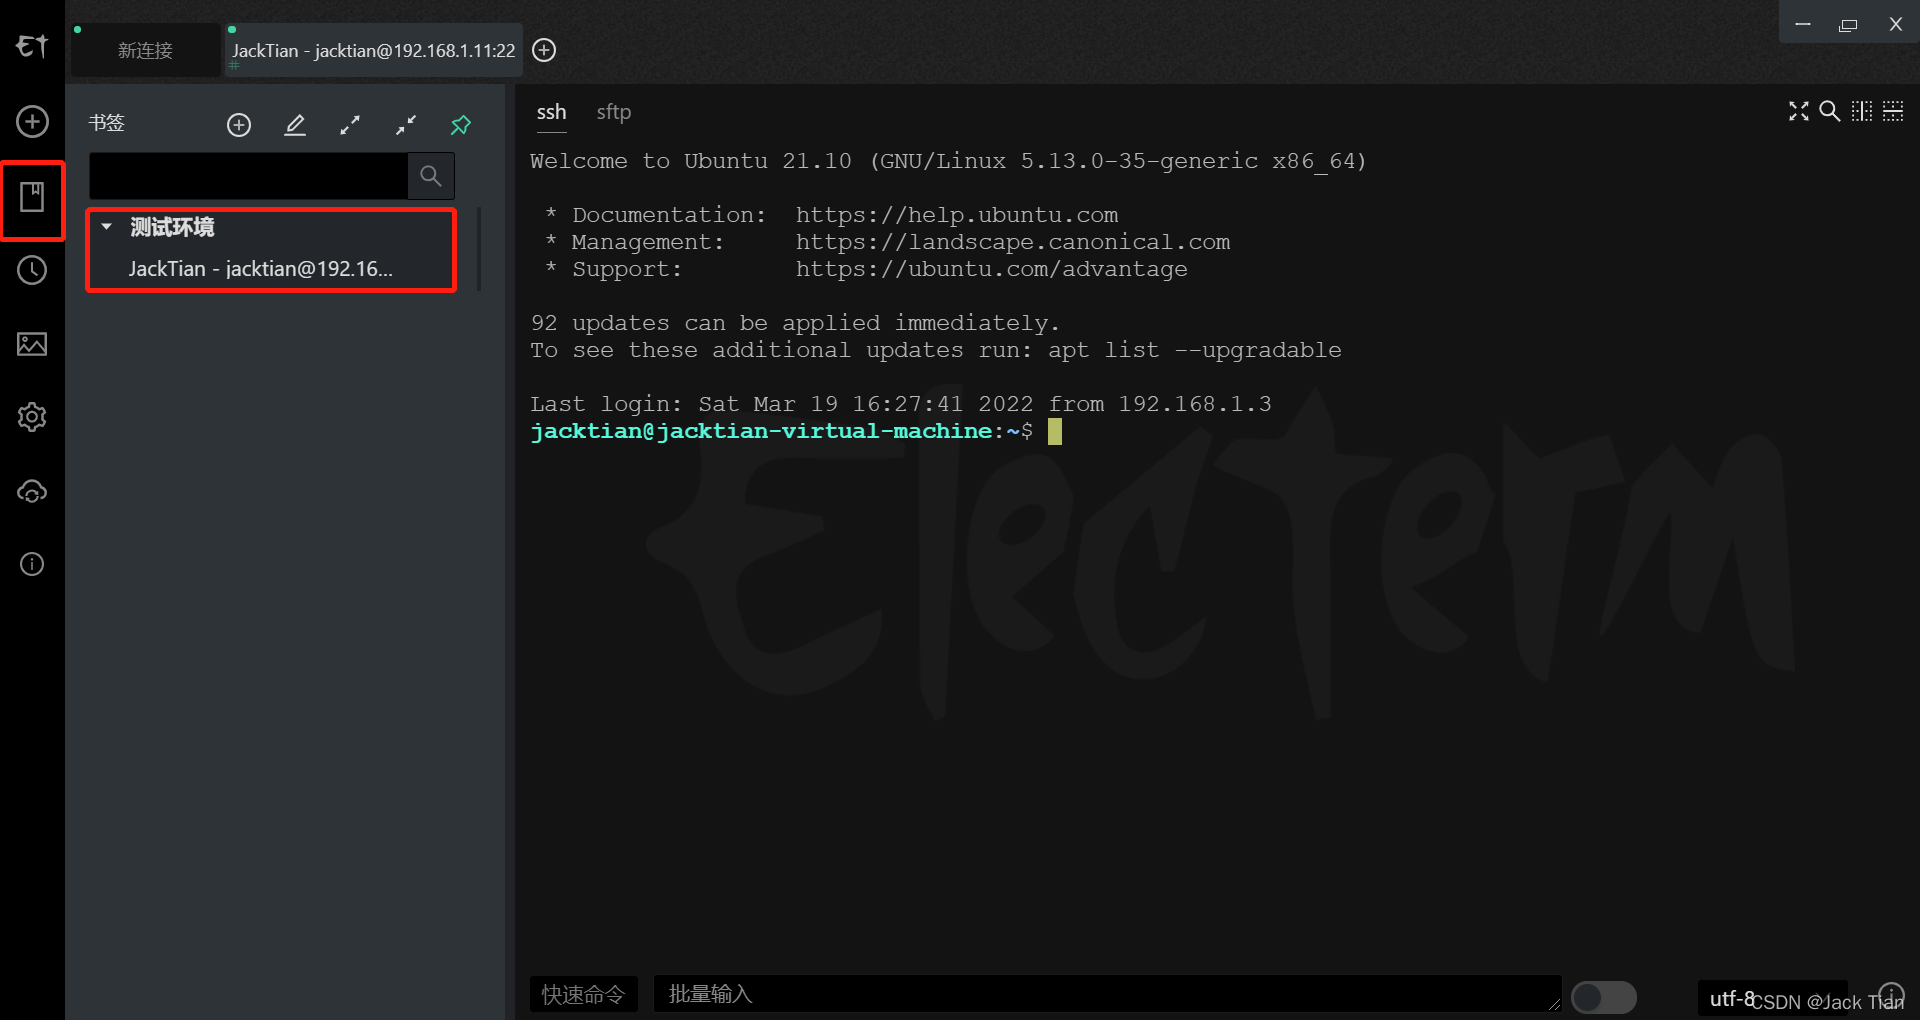Click the bookmark search input field
Screen dimensions: 1920x1020
pos(248,176)
